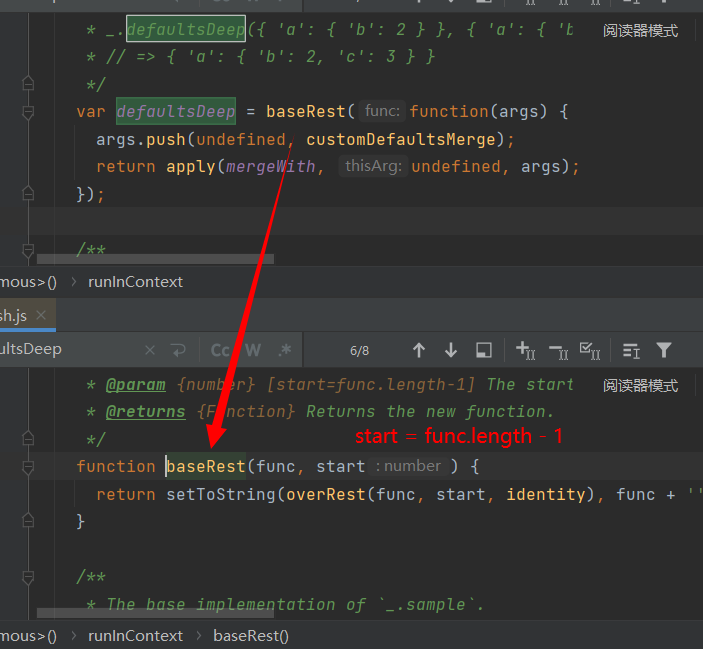The height and width of the screenshot is (649, 703).
Task: Collapse the defaultsDeep declaration fold marker
Action: point(28,112)
